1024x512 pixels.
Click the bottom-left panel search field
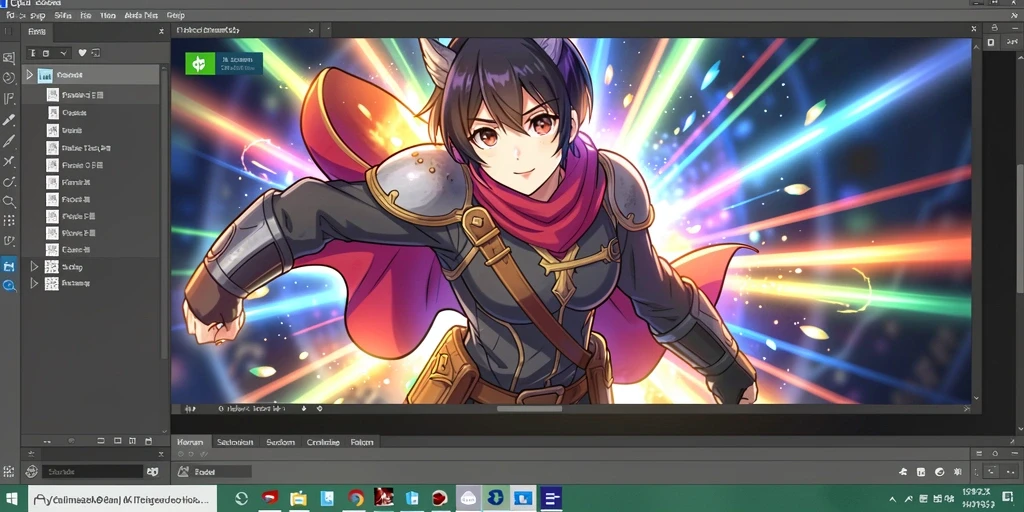coord(93,472)
